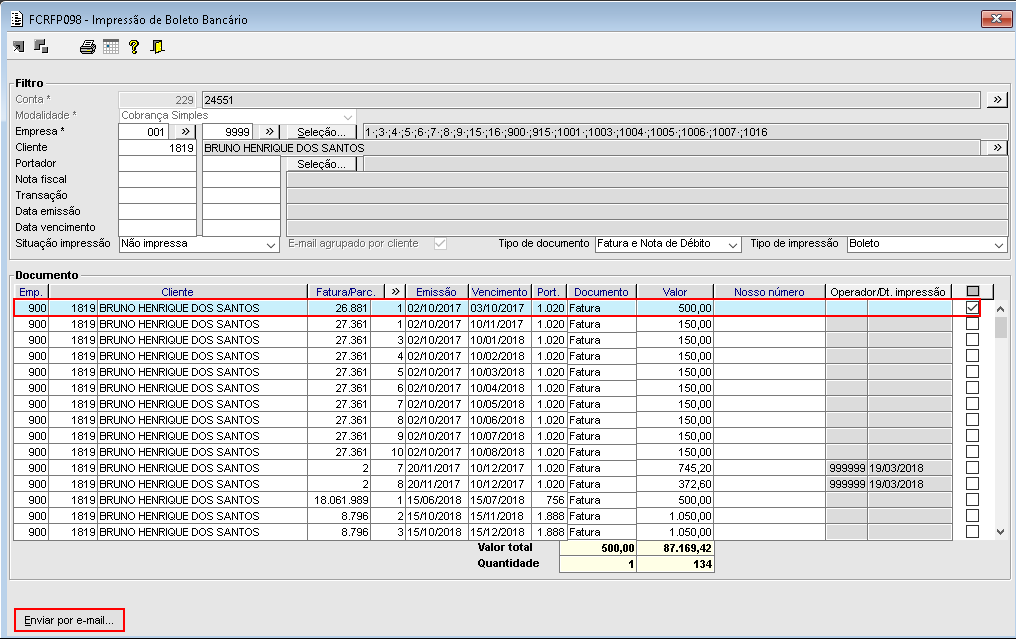The height and width of the screenshot is (639, 1016).
Task: Check the row with vencimento 10/03/2018
Action: point(972,372)
